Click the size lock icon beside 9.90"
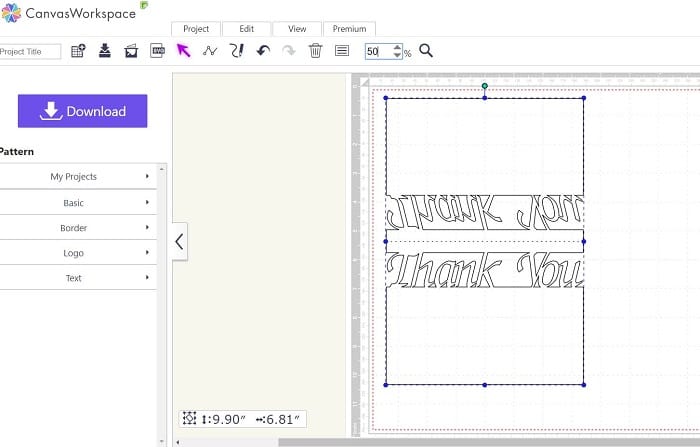This screenshot has width=700, height=447. pyautogui.click(x=189, y=418)
